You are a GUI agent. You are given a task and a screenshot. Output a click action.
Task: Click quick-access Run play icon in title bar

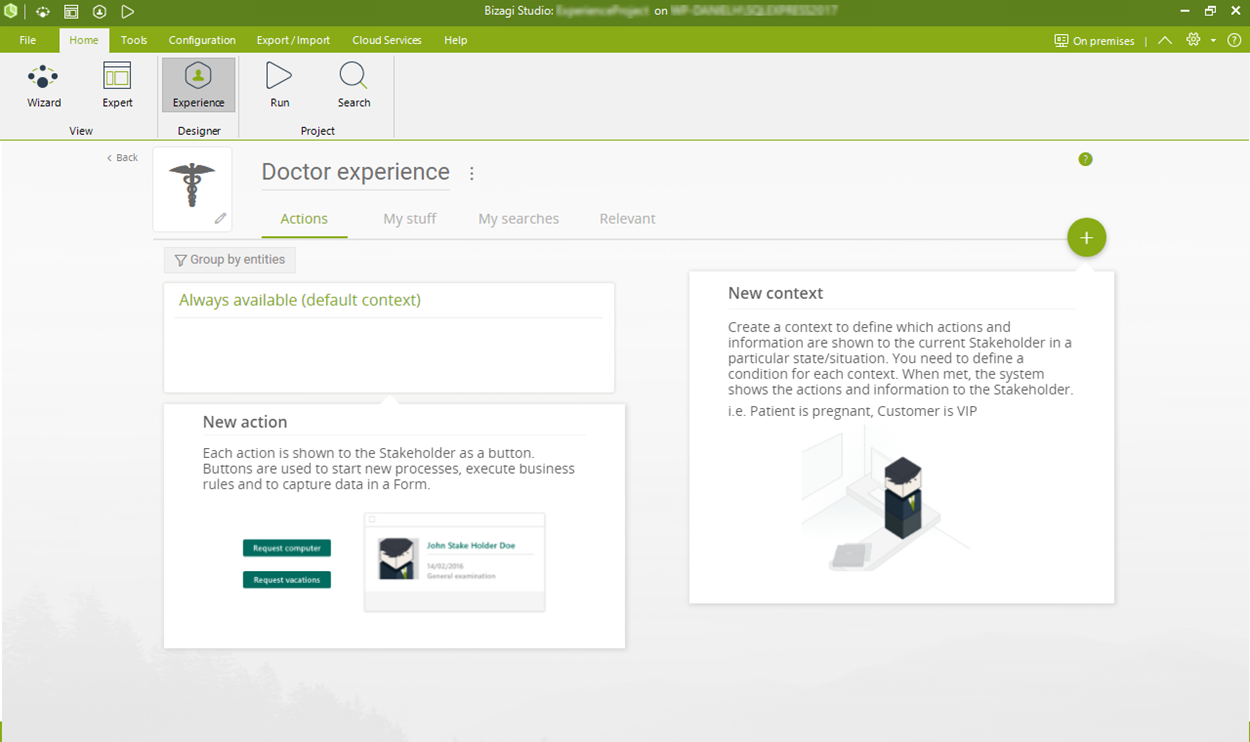[x=127, y=12]
